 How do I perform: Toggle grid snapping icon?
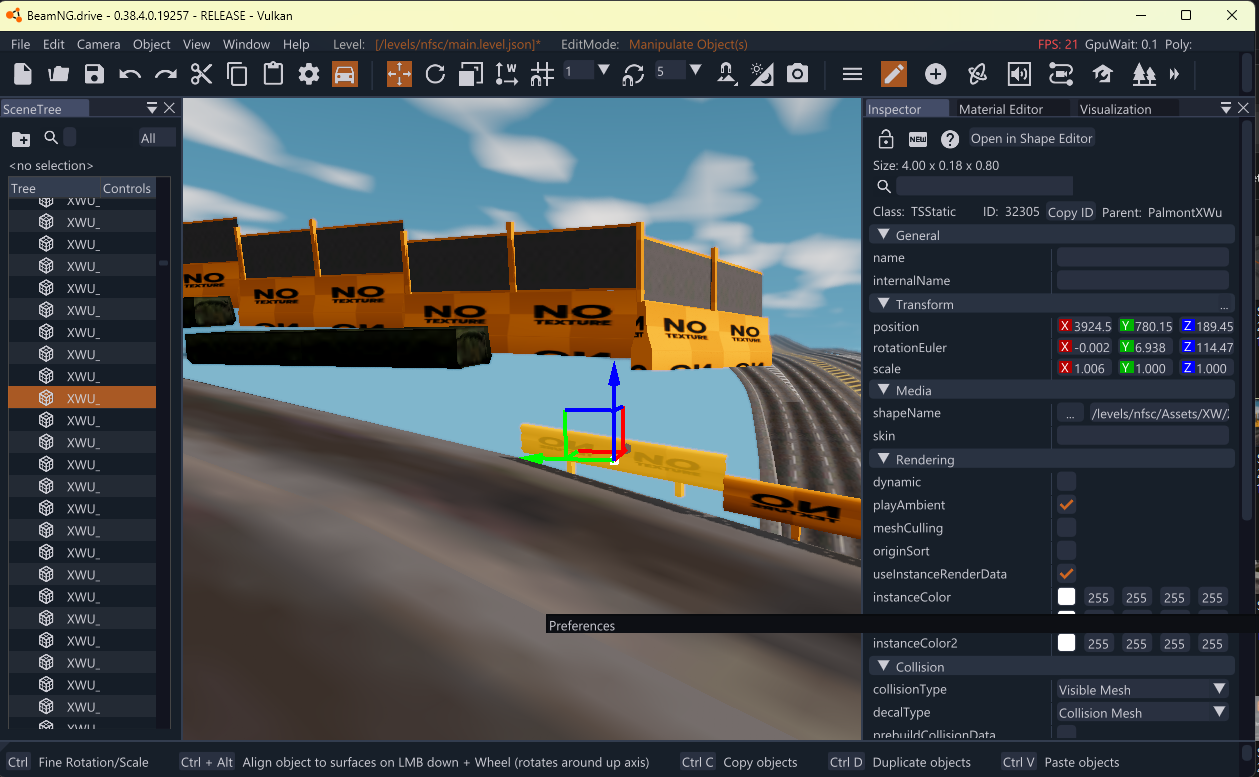(542, 74)
